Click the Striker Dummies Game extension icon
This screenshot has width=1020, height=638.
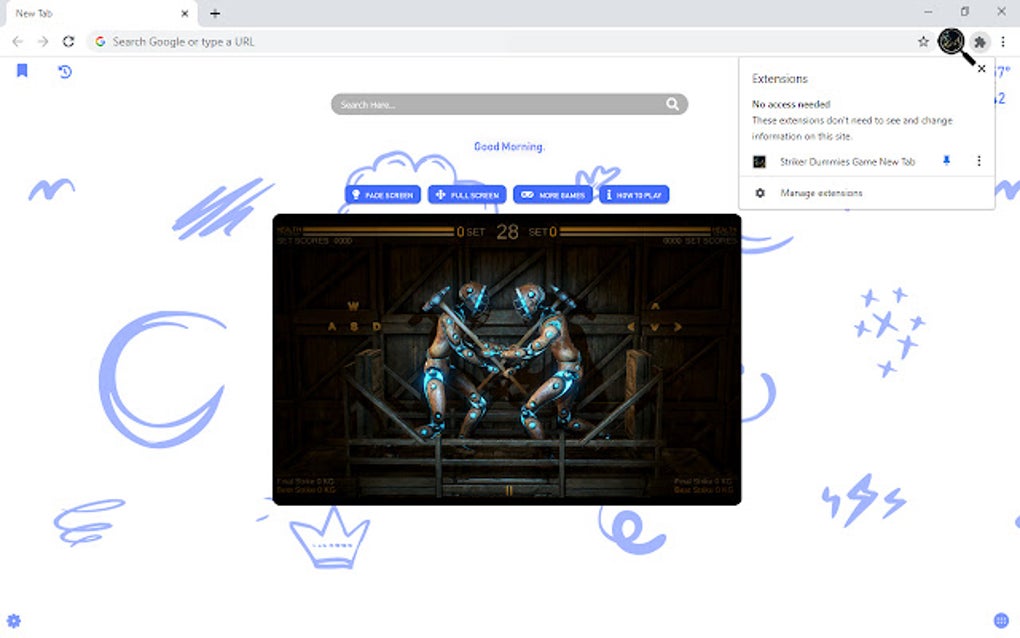pos(760,161)
